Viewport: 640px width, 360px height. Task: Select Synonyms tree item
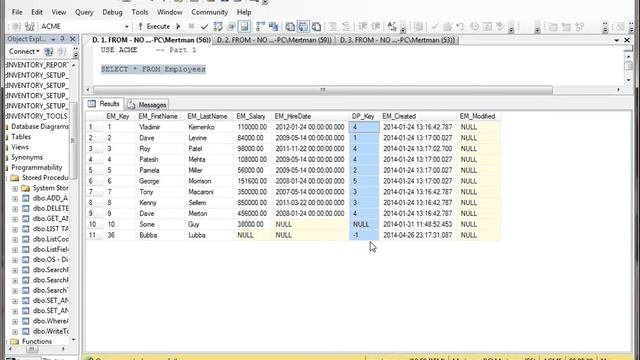(x=27, y=157)
